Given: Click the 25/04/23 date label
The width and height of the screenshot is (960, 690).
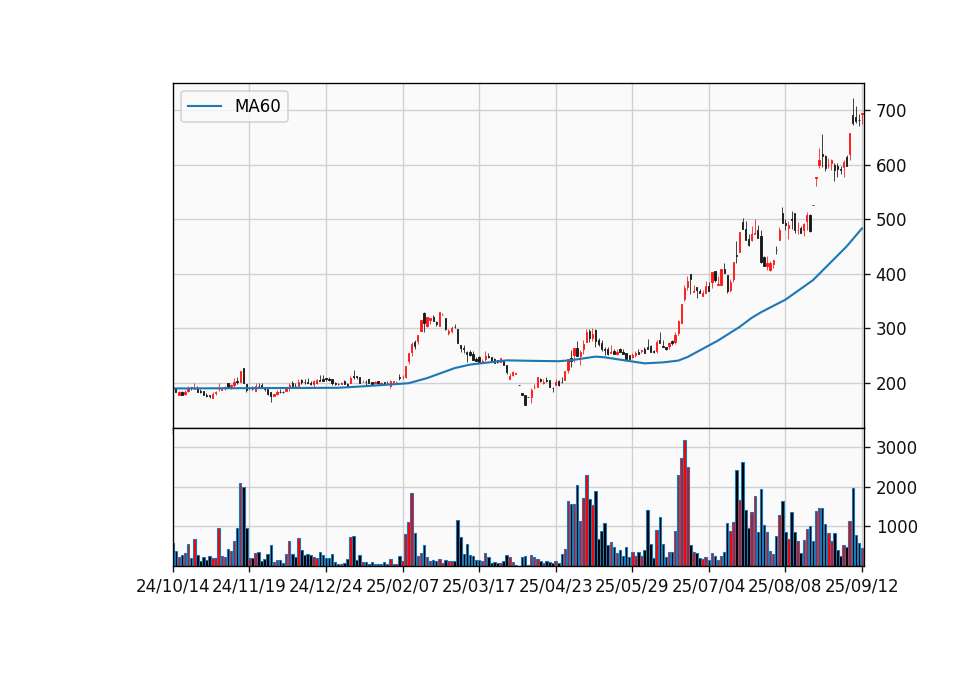Looking at the screenshot, I should [556, 587].
